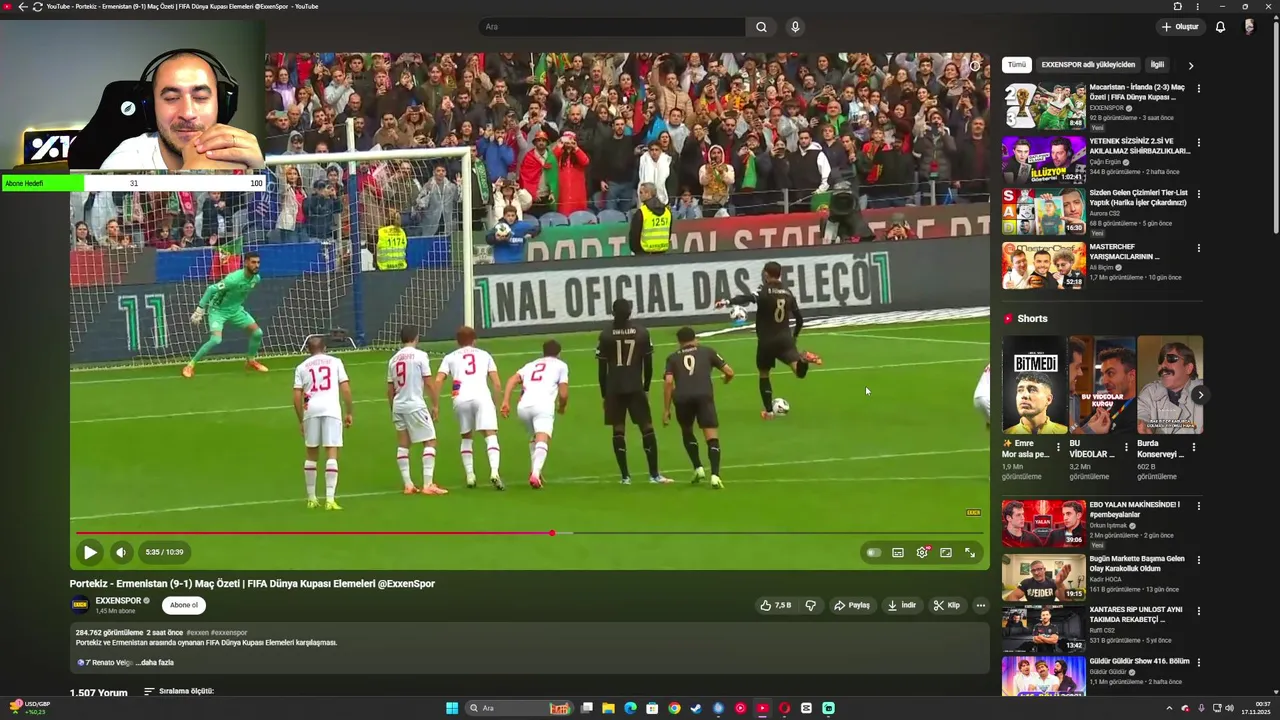This screenshot has height=720, width=1280.
Task: Go back with browser back arrow
Action: point(23,6)
